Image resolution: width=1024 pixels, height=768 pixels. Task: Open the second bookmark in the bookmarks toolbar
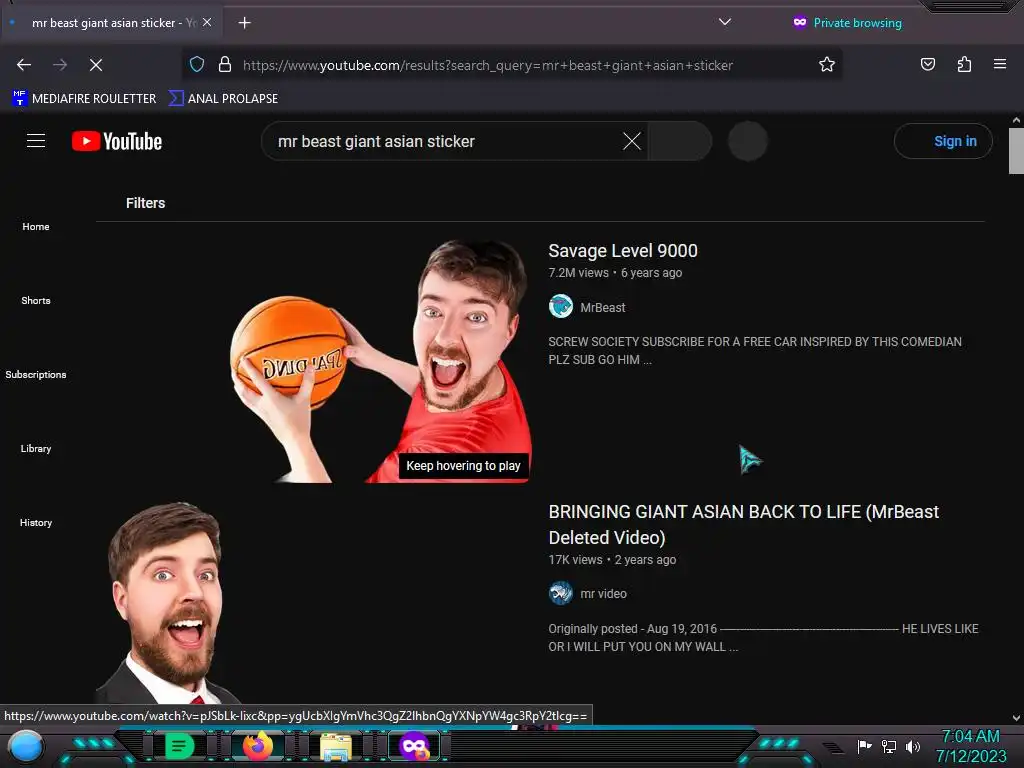click(x=223, y=99)
